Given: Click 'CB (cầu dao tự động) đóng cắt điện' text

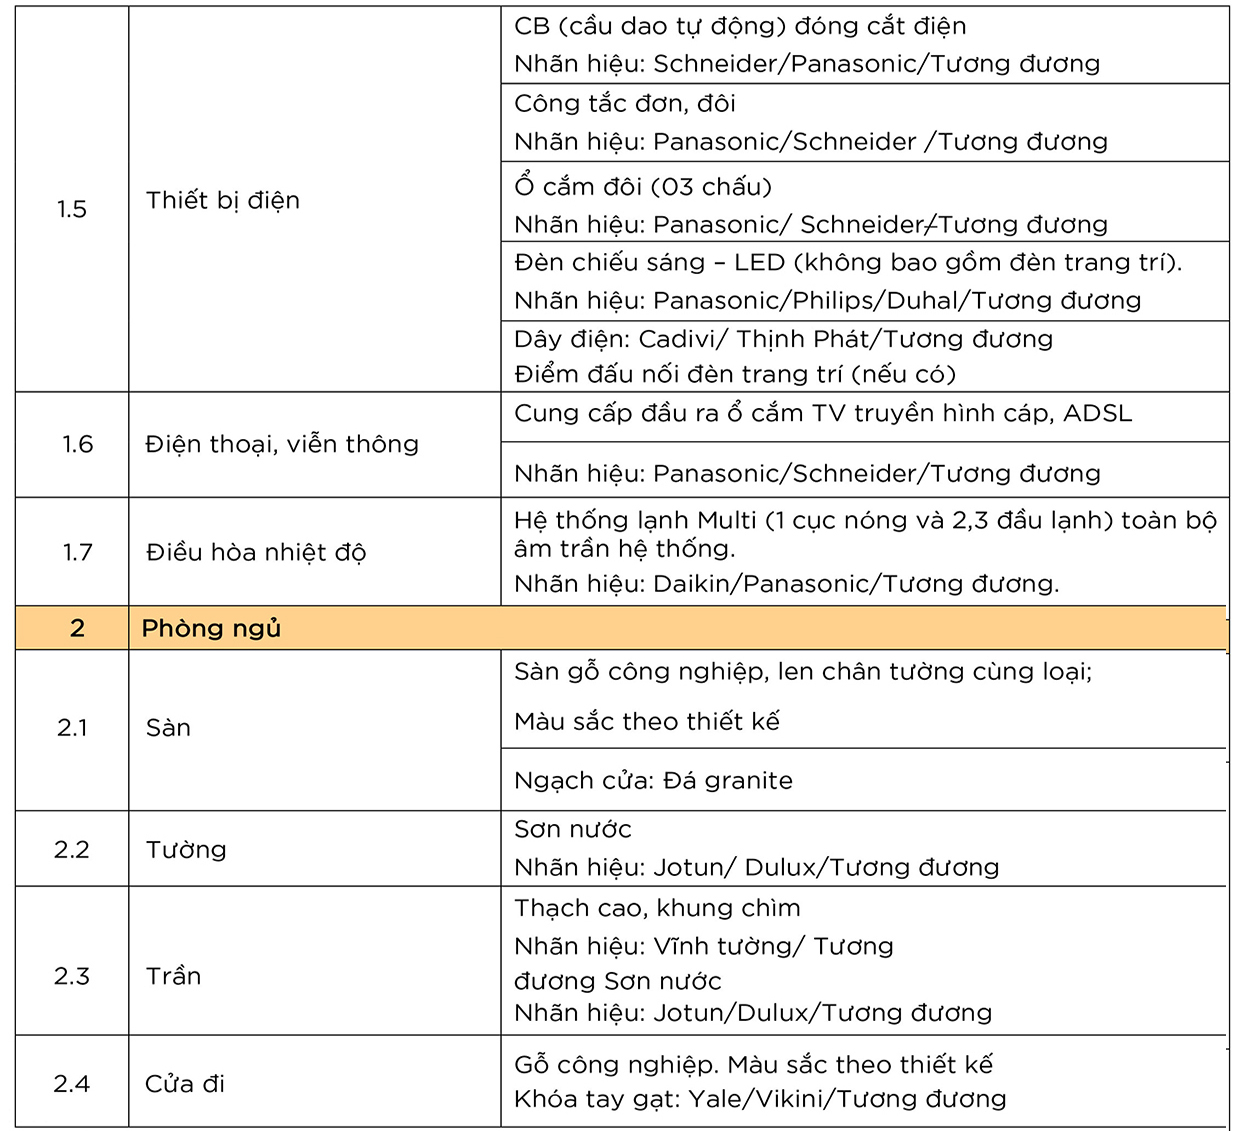Looking at the screenshot, I should (739, 26).
